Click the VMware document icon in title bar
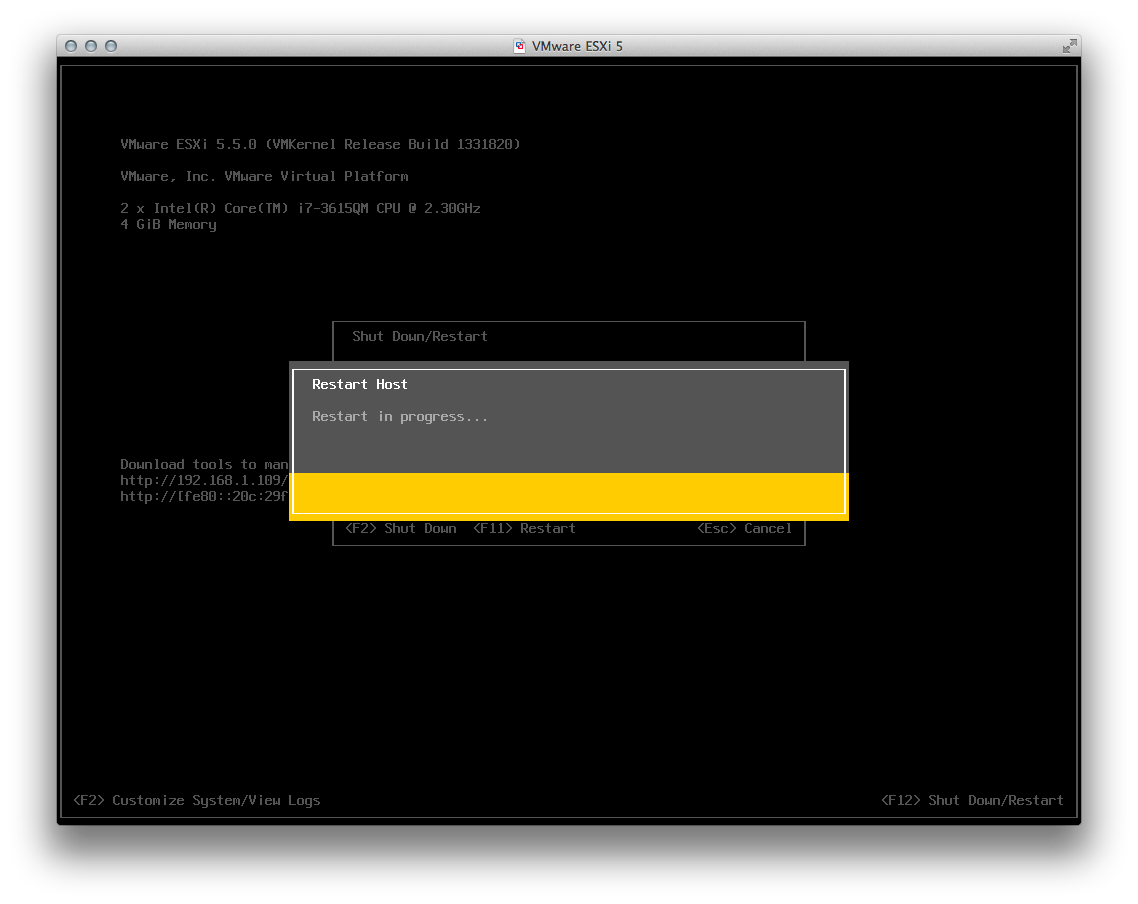Image resolution: width=1138 pixels, height=904 pixels. pyautogui.click(x=520, y=46)
